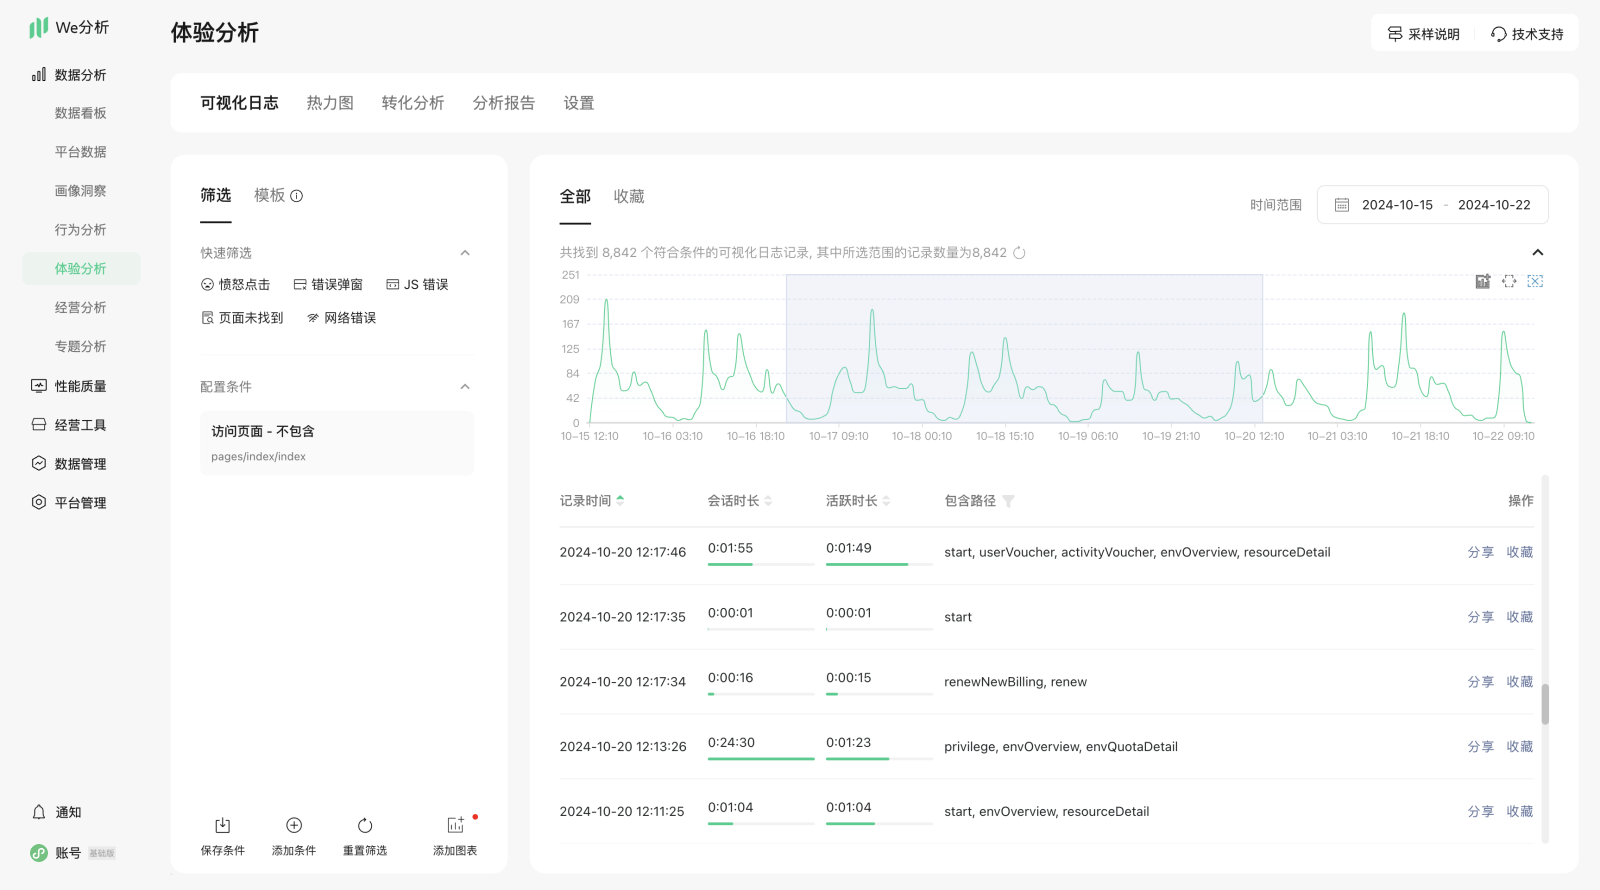
Task: Switch to the 转化分析 tab
Action: (x=413, y=103)
